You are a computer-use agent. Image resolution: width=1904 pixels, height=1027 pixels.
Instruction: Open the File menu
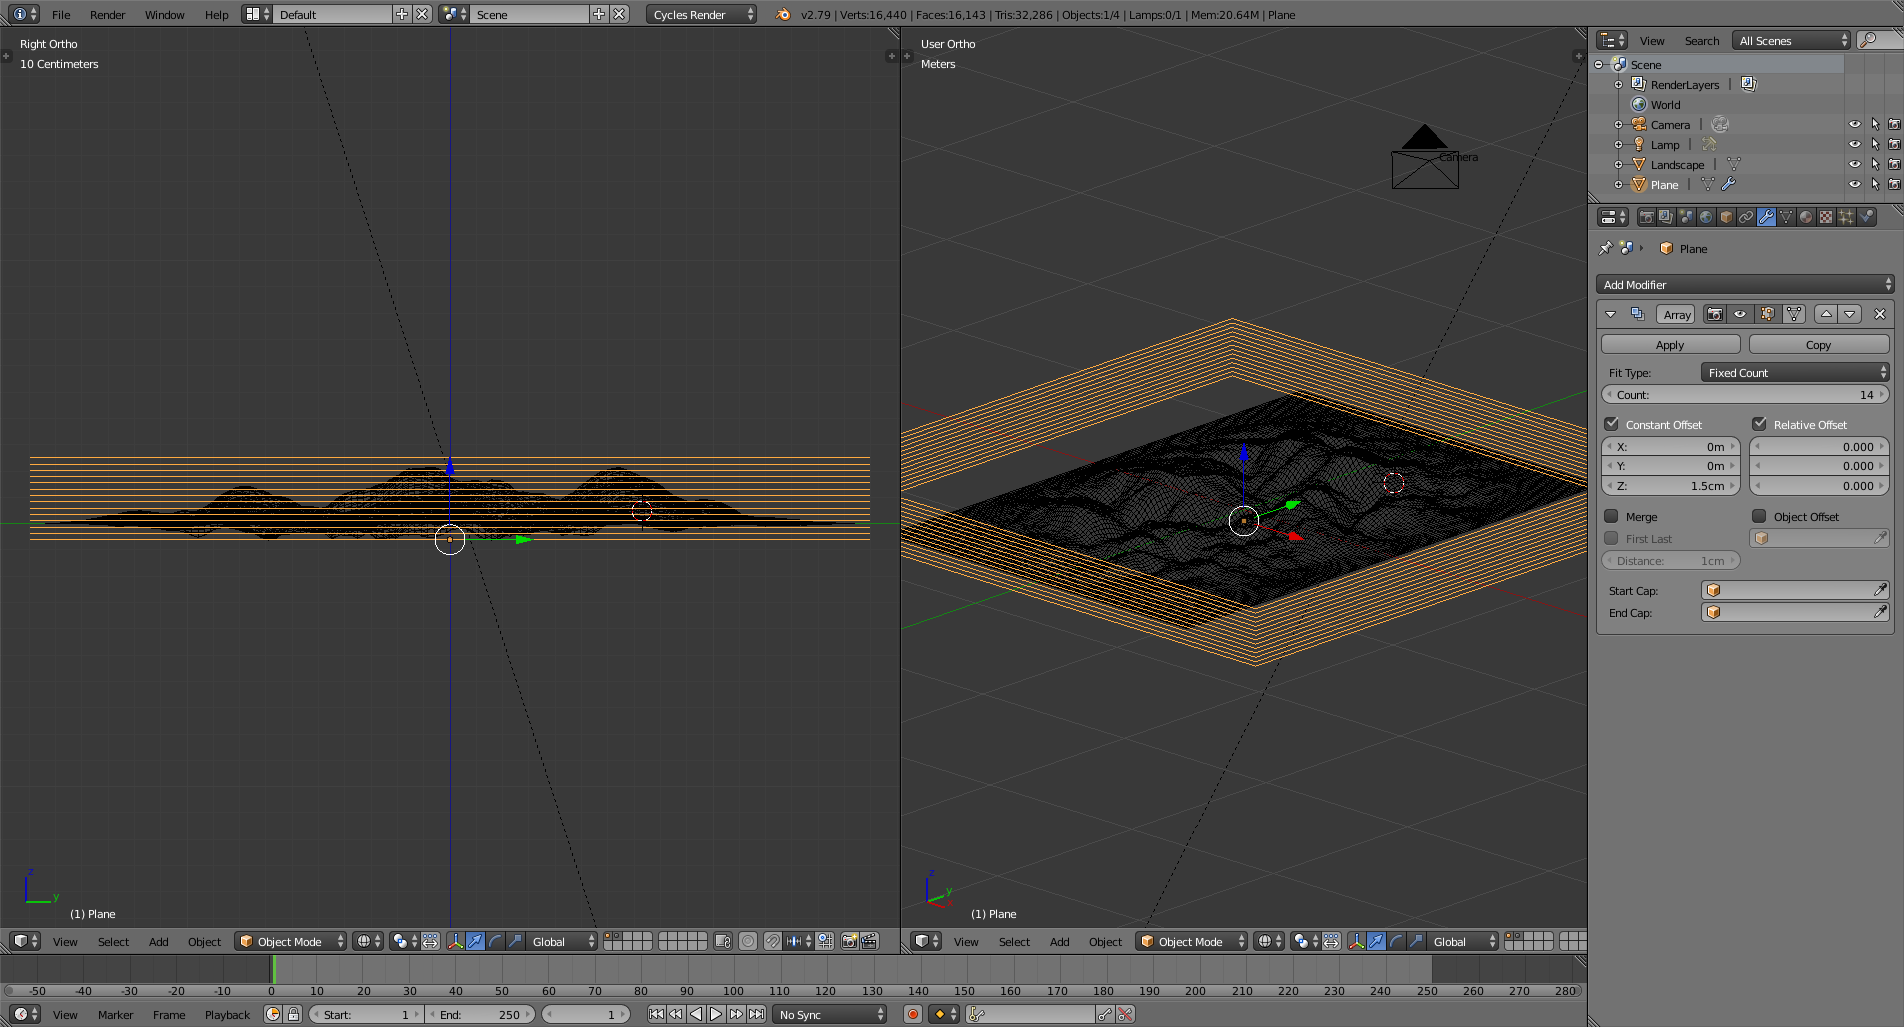(61, 14)
